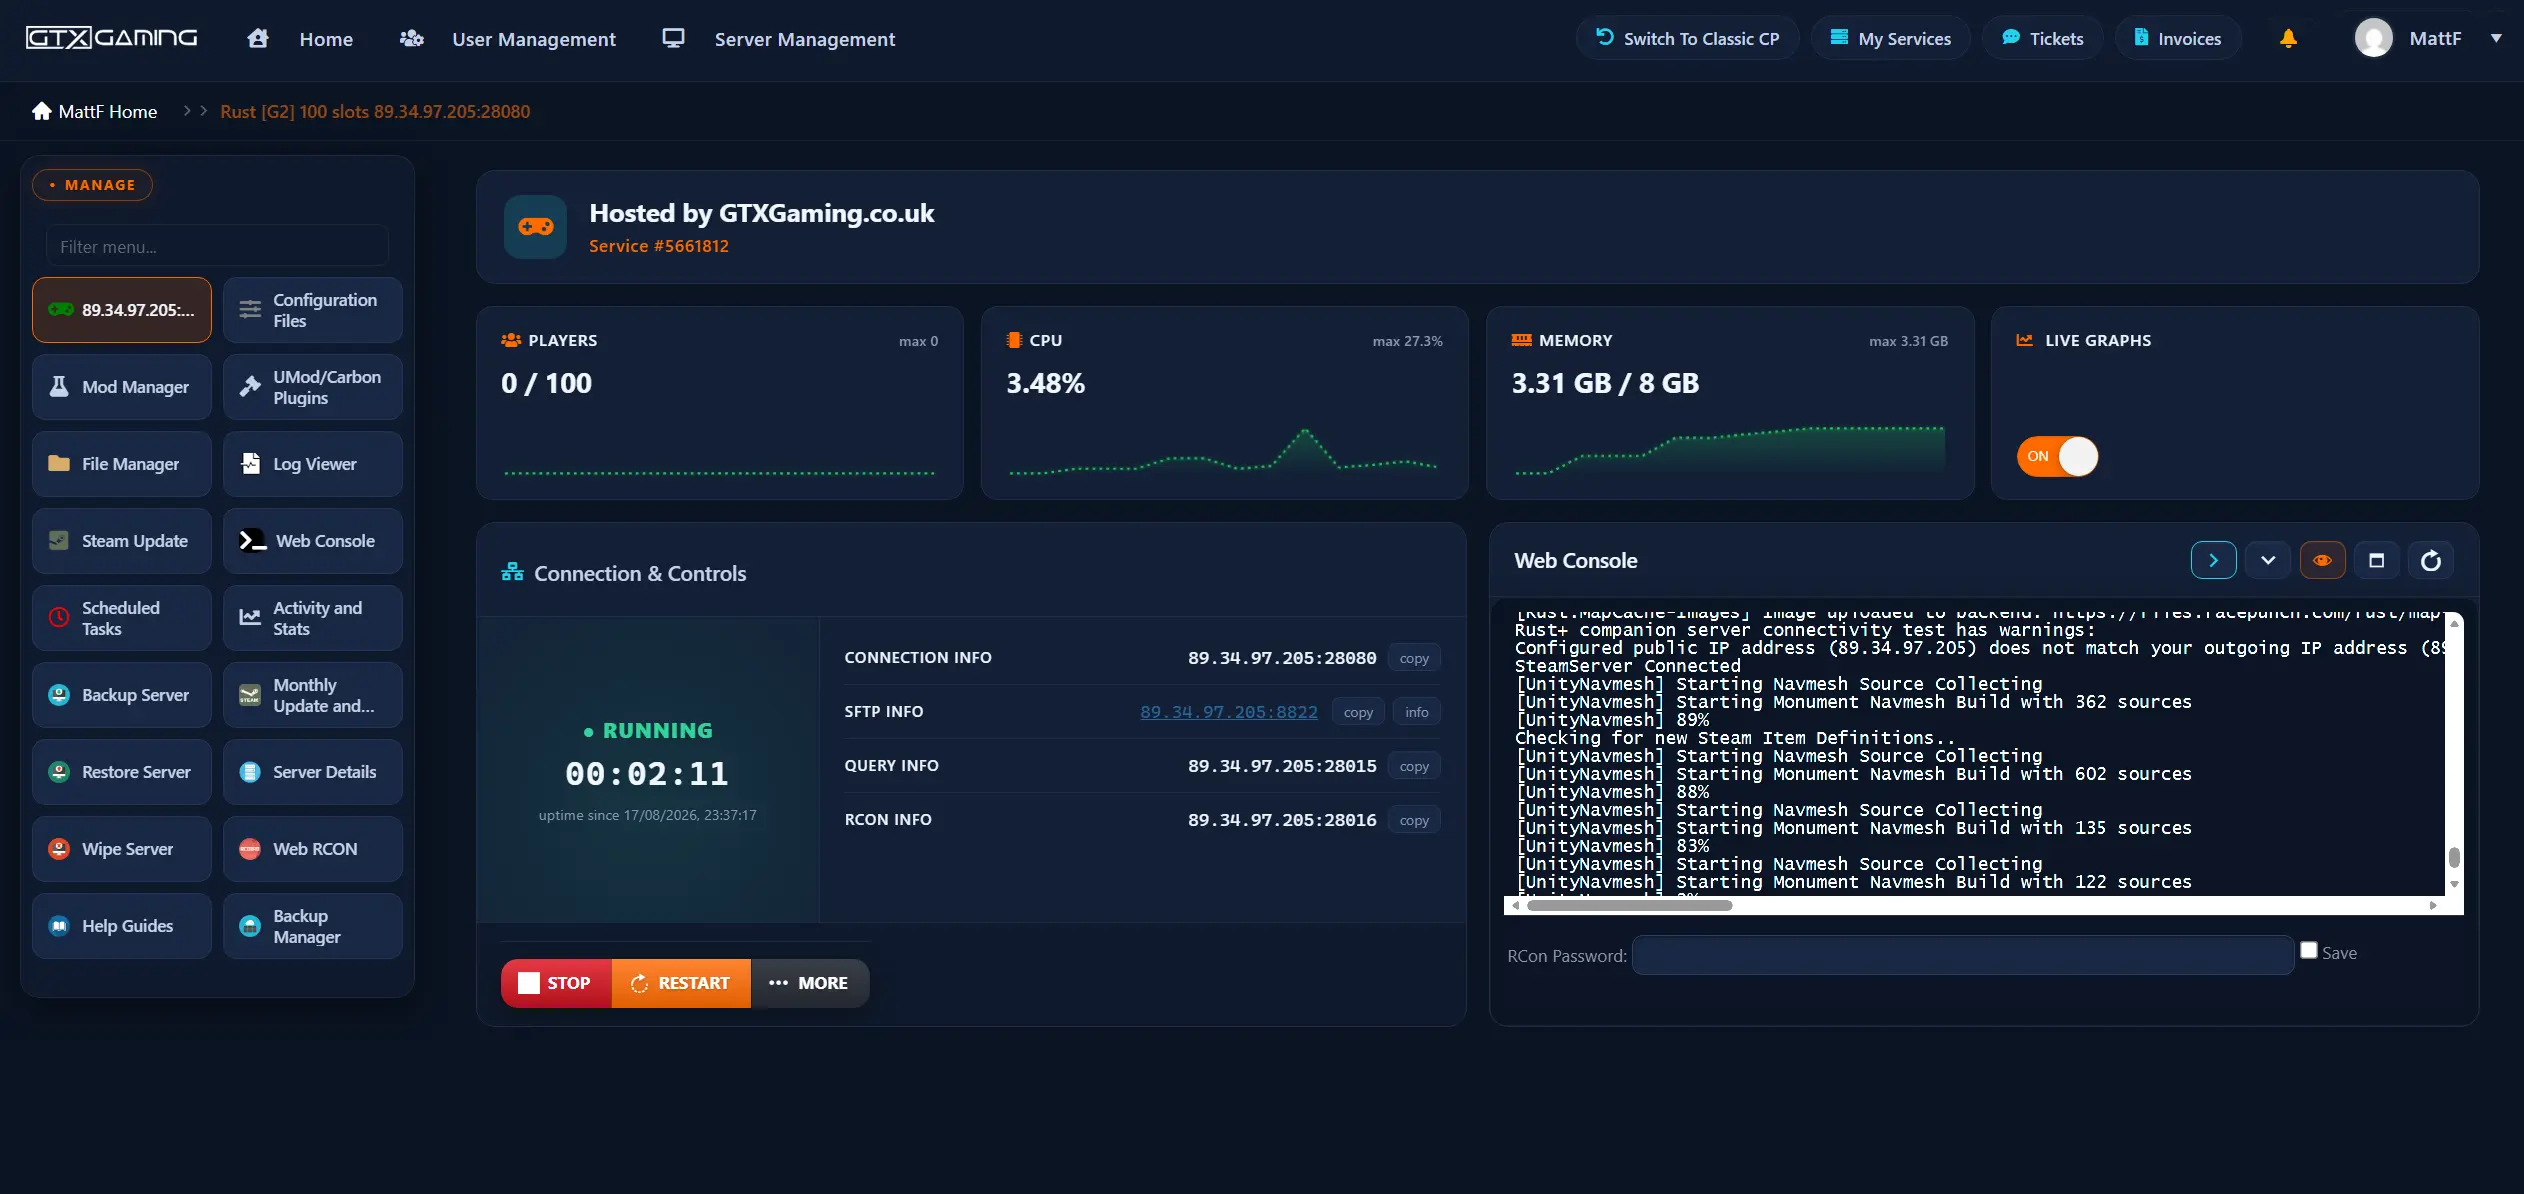Click console horizontal scrollbar thumb
Image resolution: width=2524 pixels, height=1194 pixels.
pyautogui.click(x=1629, y=905)
